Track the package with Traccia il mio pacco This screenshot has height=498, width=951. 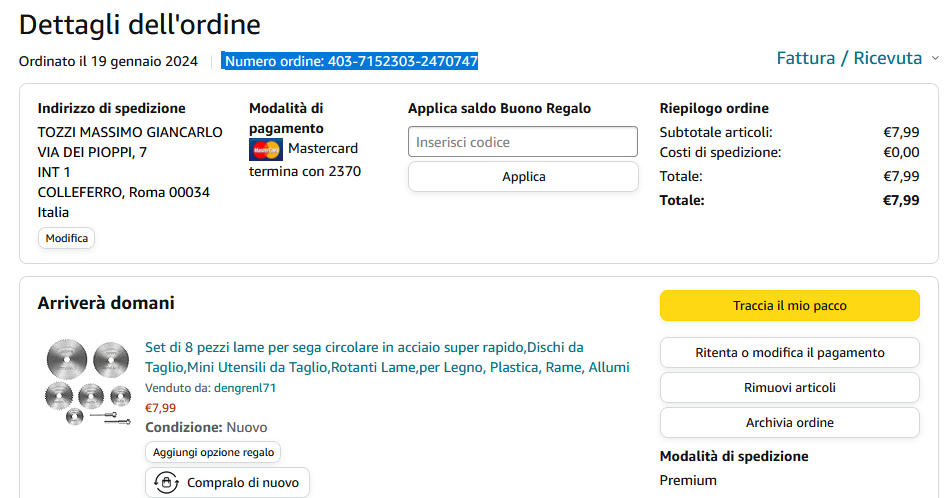pos(789,306)
